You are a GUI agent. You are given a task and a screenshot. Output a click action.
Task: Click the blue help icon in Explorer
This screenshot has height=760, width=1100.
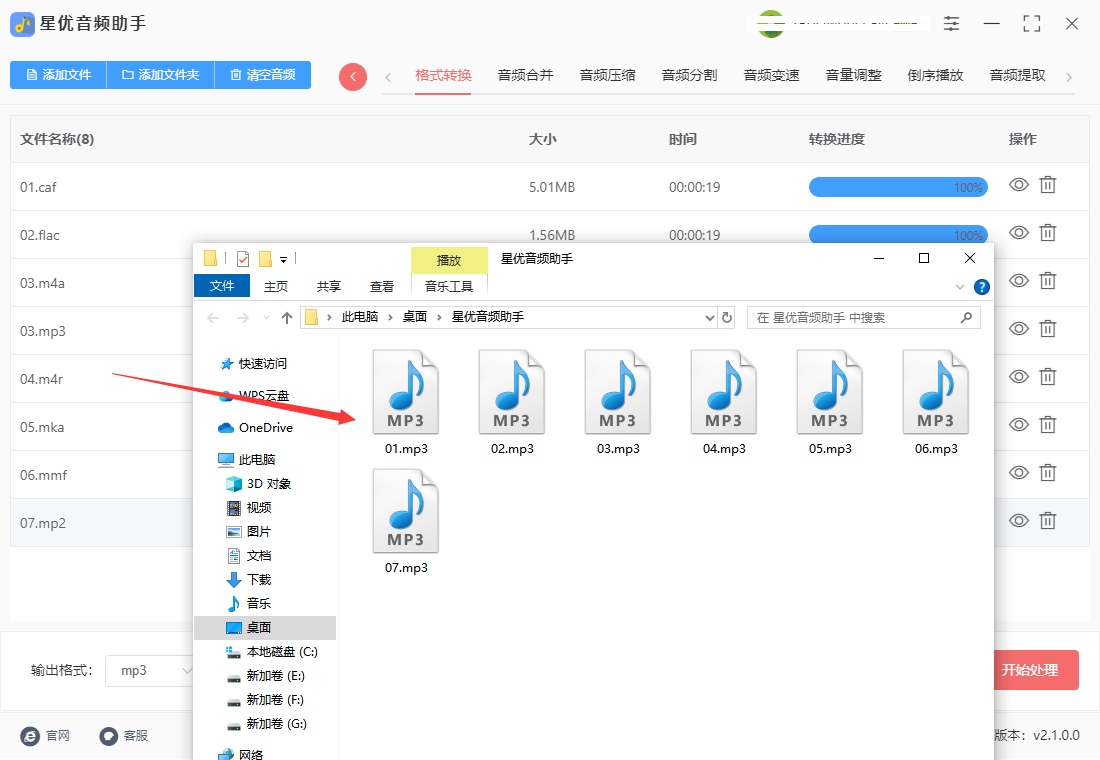982,287
